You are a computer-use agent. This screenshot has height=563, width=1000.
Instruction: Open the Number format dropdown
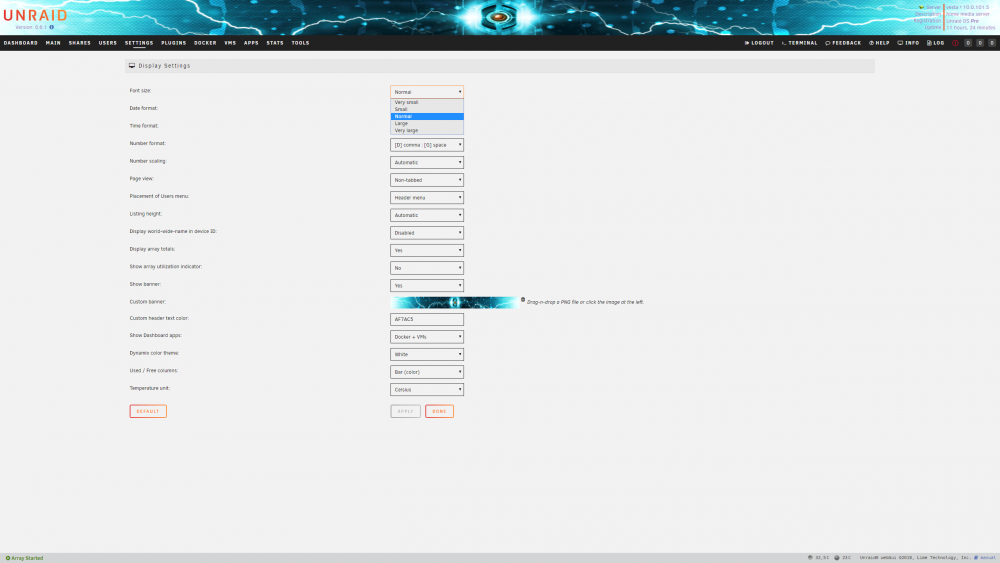[x=427, y=145]
